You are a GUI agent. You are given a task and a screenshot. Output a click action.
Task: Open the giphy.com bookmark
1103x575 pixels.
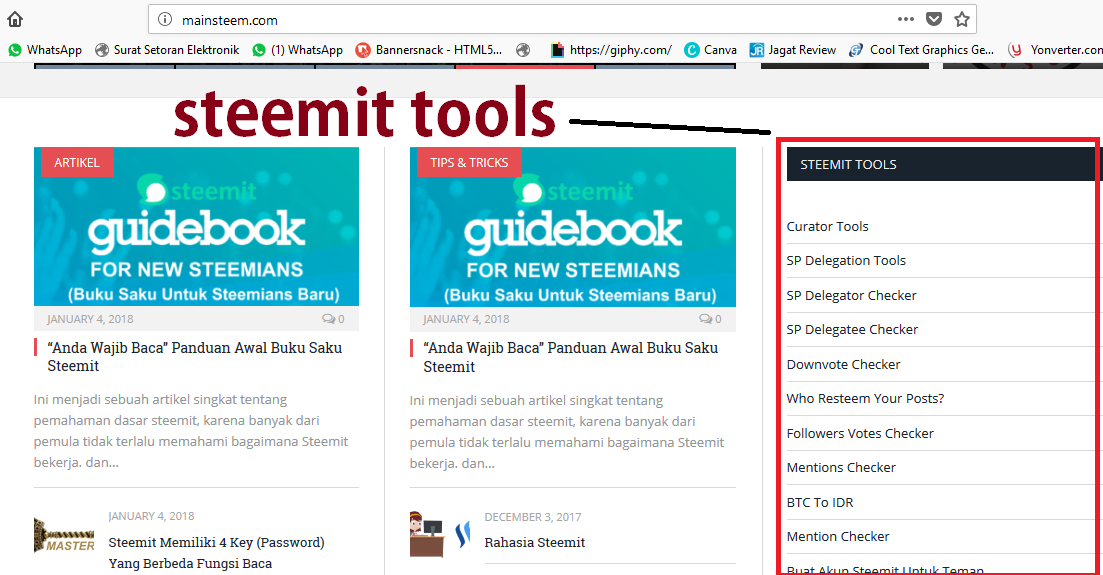(x=611, y=50)
